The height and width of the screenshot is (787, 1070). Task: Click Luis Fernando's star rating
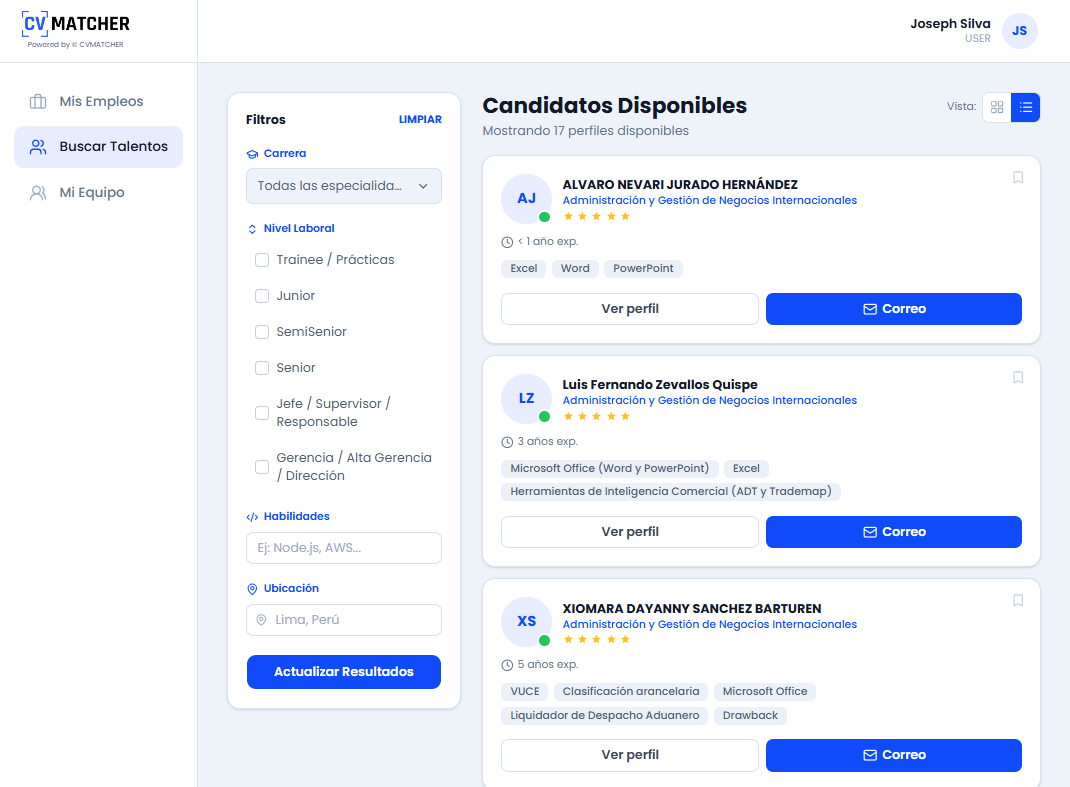pyautogui.click(x=596, y=416)
